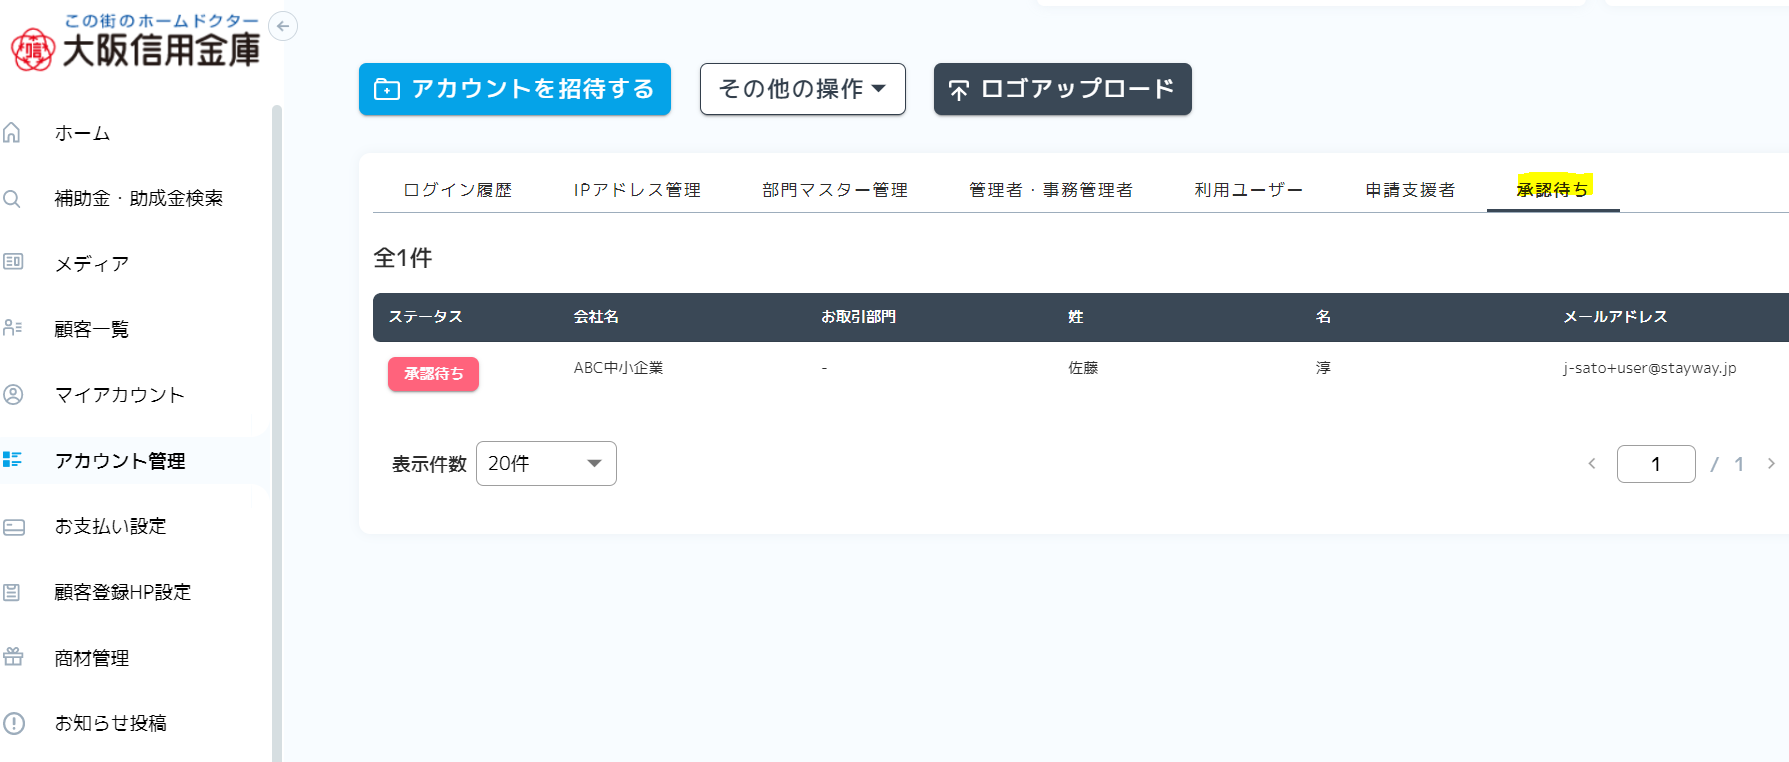This screenshot has width=1789, height=762.
Task: Click お取引部門 column header
Action: tap(858, 317)
